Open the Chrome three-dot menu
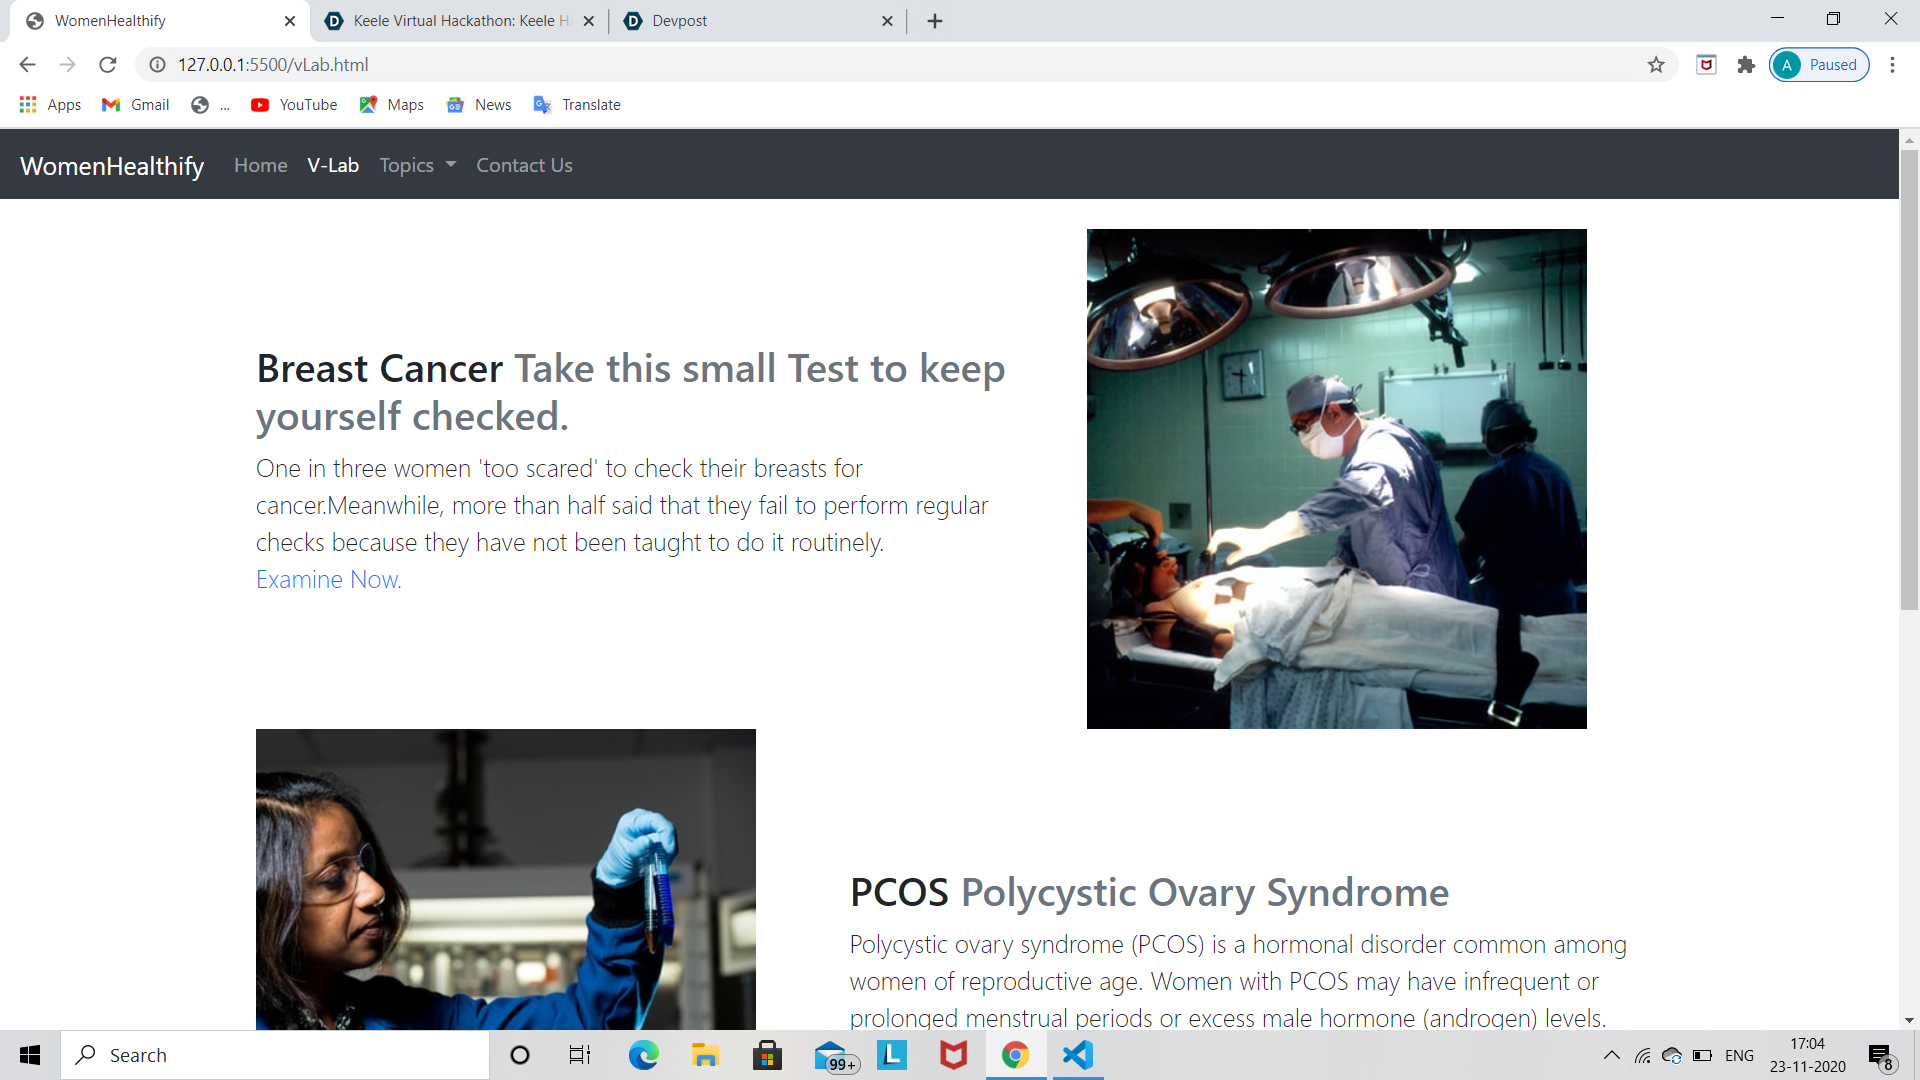 [1892, 65]
